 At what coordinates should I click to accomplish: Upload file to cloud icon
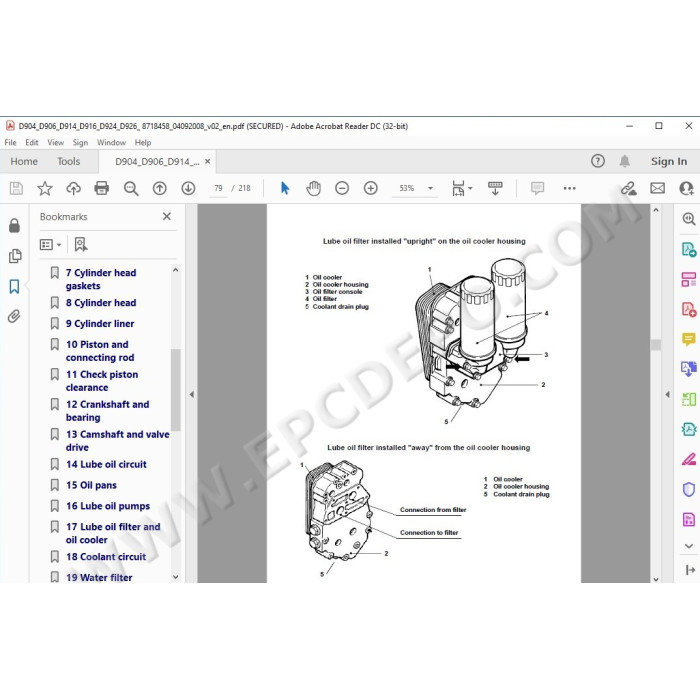point(73,188)
